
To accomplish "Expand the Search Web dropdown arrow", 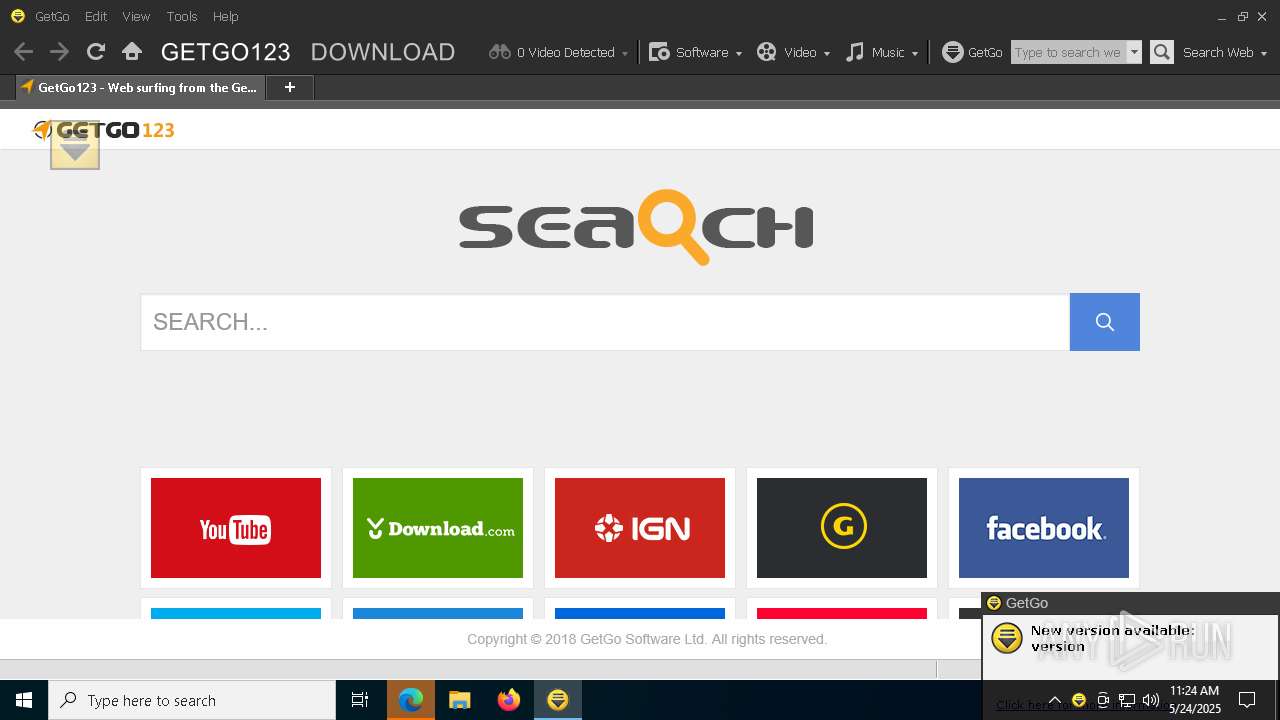I will click(x=1264, y=53).
